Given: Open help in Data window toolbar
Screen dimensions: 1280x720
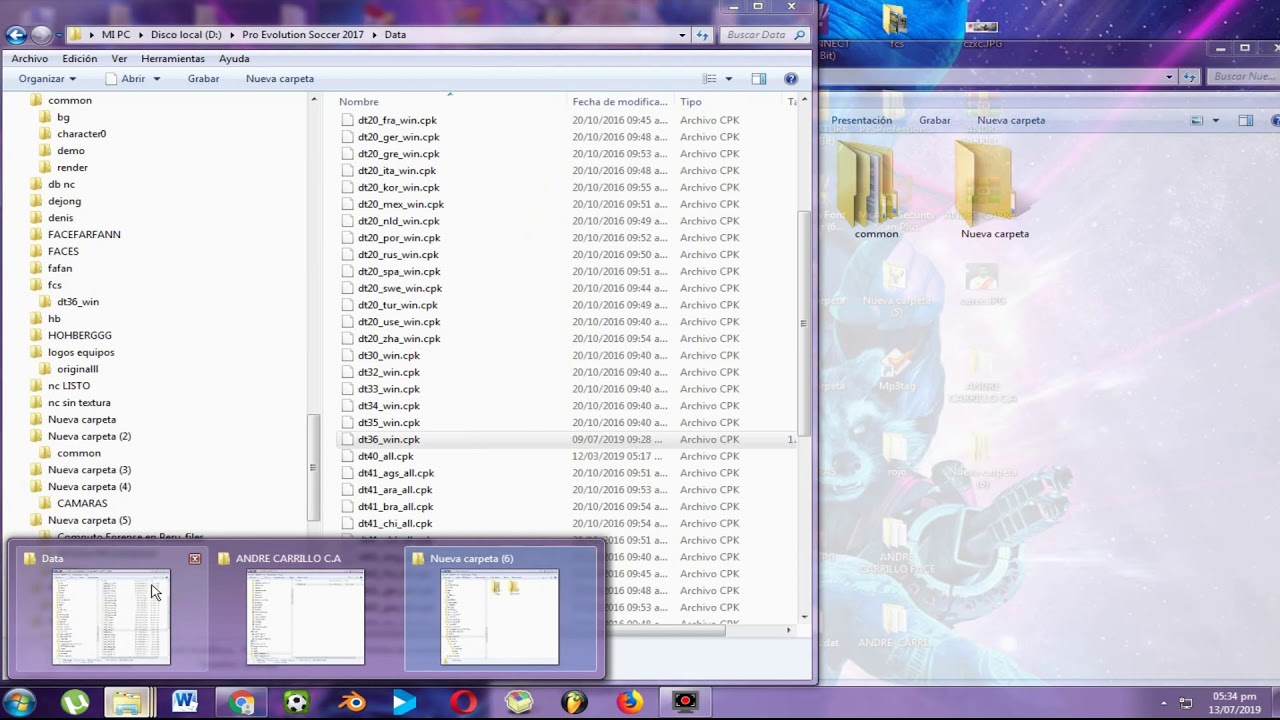Looking at the screenshot, I should pyautogui.click(x=791, y=79).
